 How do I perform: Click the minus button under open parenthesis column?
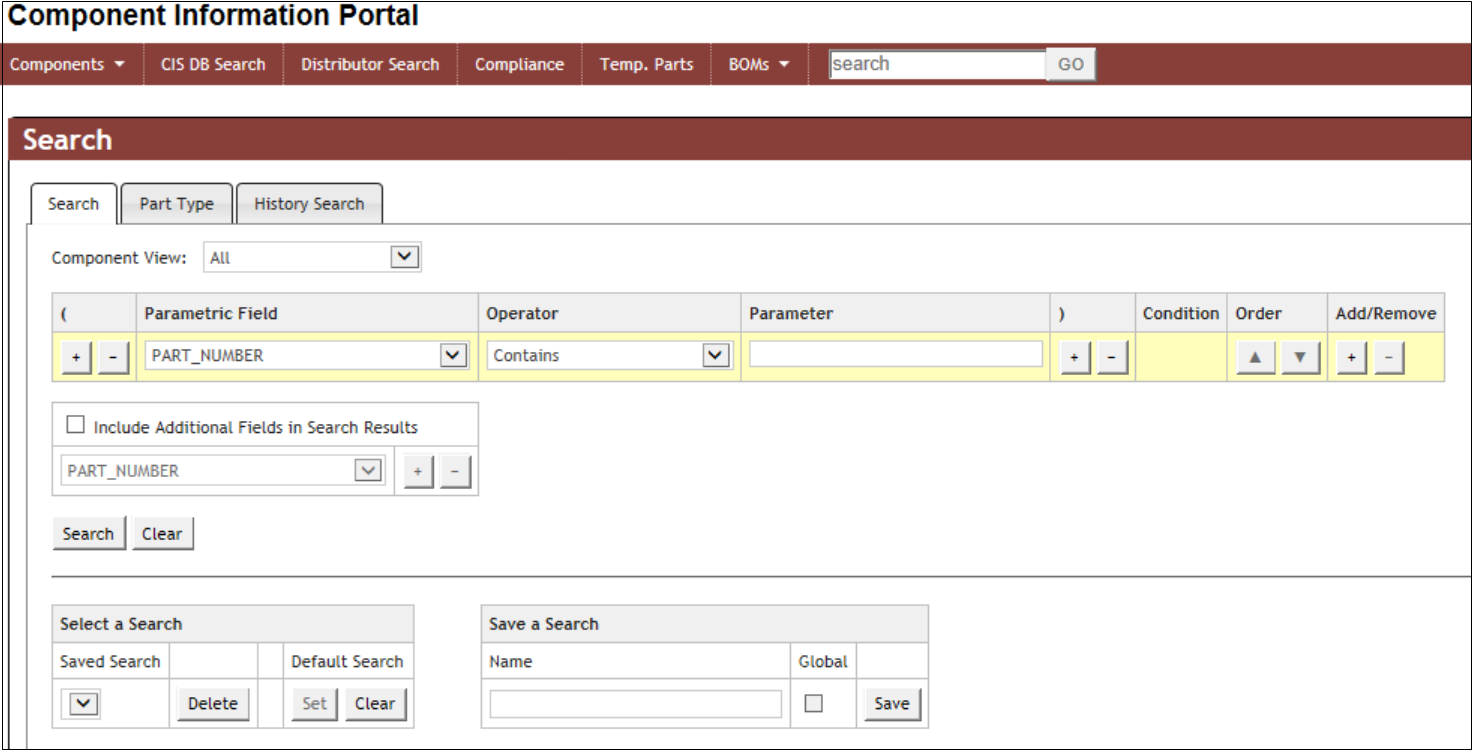click(x=113, y=357)
